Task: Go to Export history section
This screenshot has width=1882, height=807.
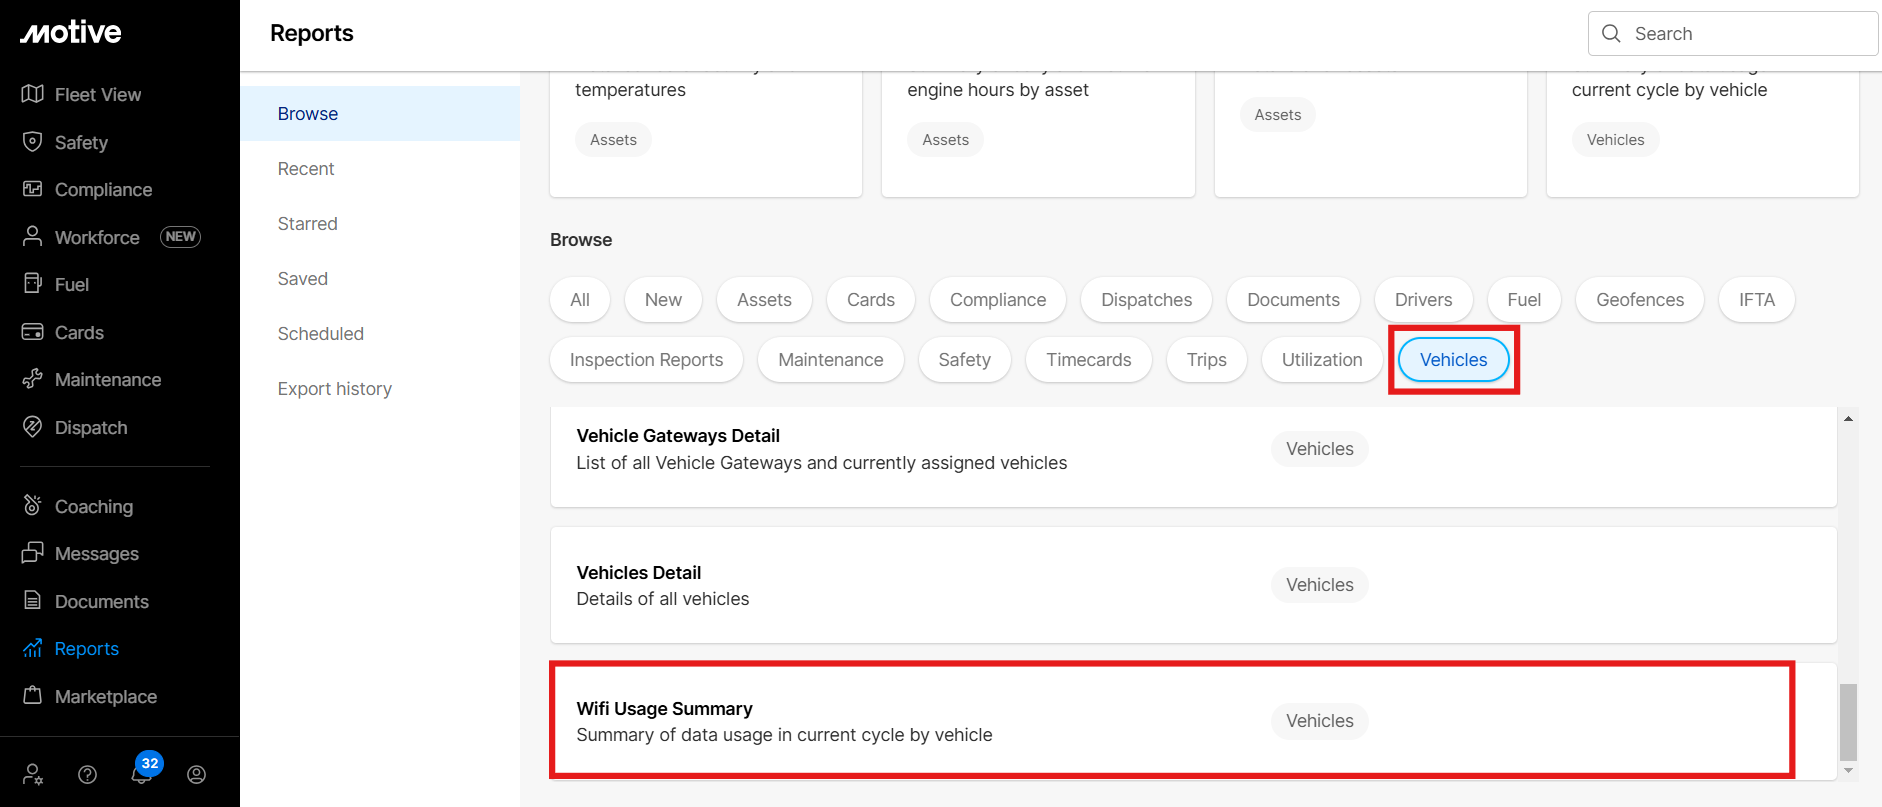Action: 334,389
